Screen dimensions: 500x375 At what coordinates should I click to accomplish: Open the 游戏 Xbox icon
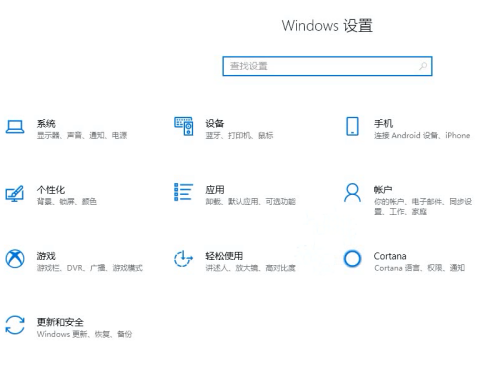pos(15,259)
